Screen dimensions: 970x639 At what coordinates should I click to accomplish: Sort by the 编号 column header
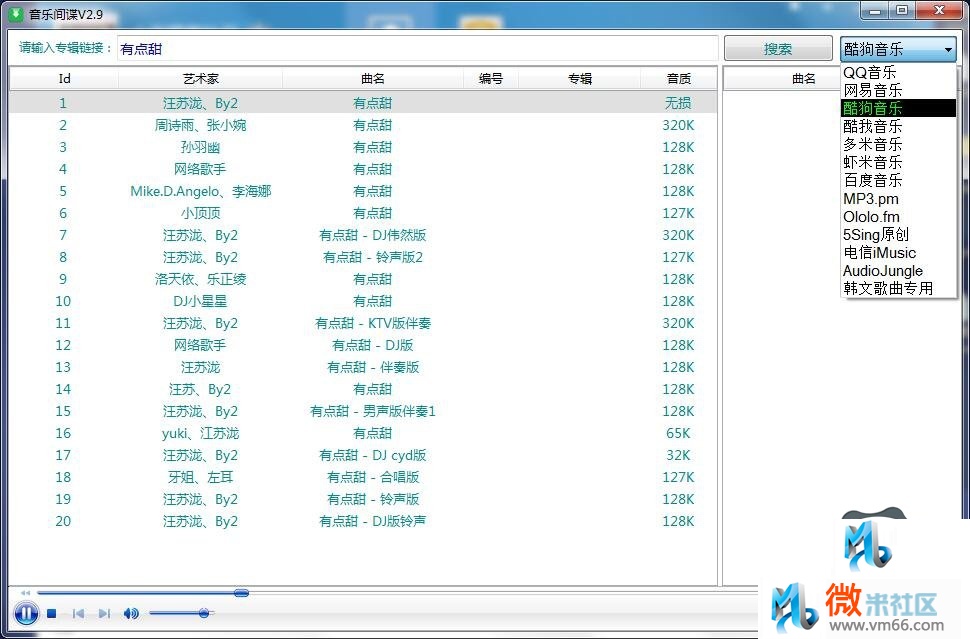click(491, 79)
